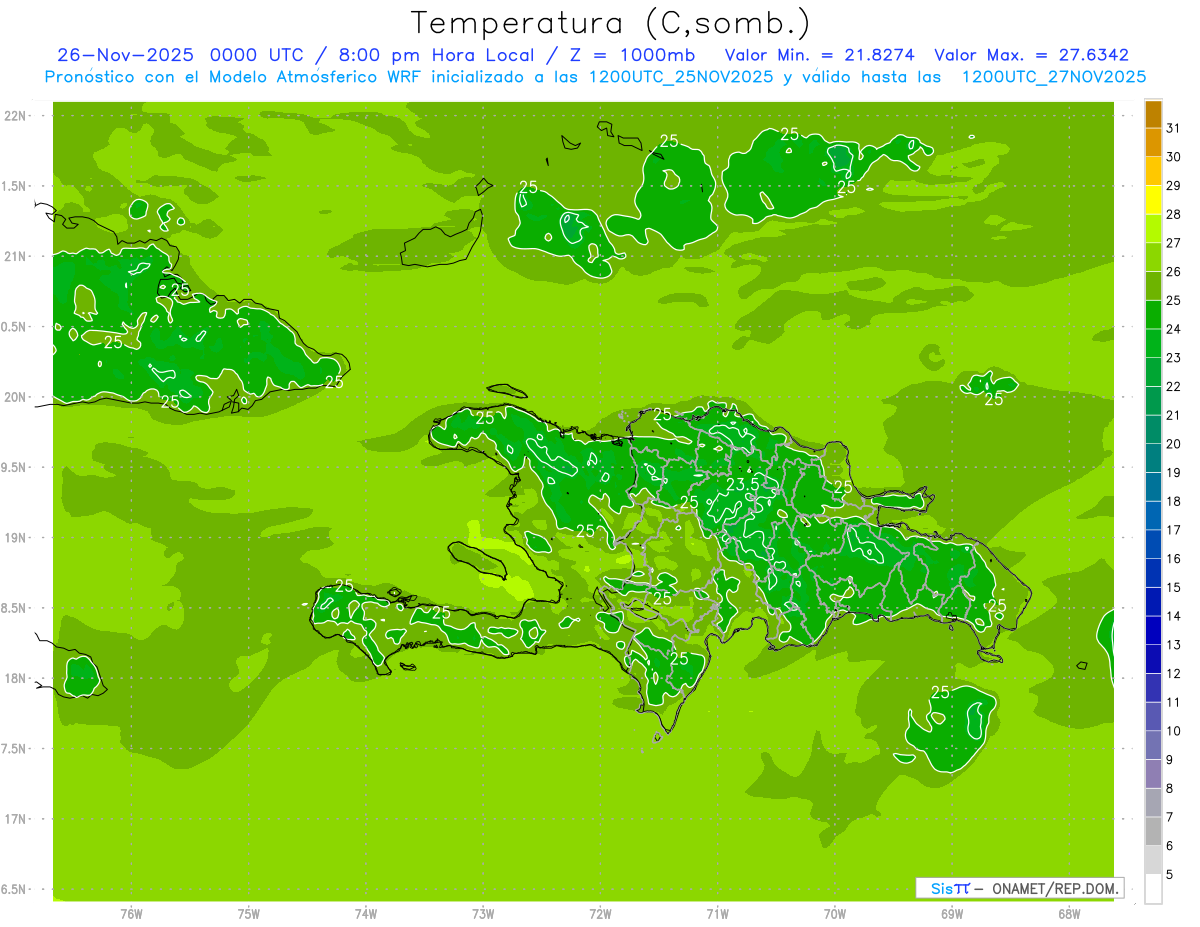
Task: Click the "28" value on the color scale
Action: [x=1174, y=214]
